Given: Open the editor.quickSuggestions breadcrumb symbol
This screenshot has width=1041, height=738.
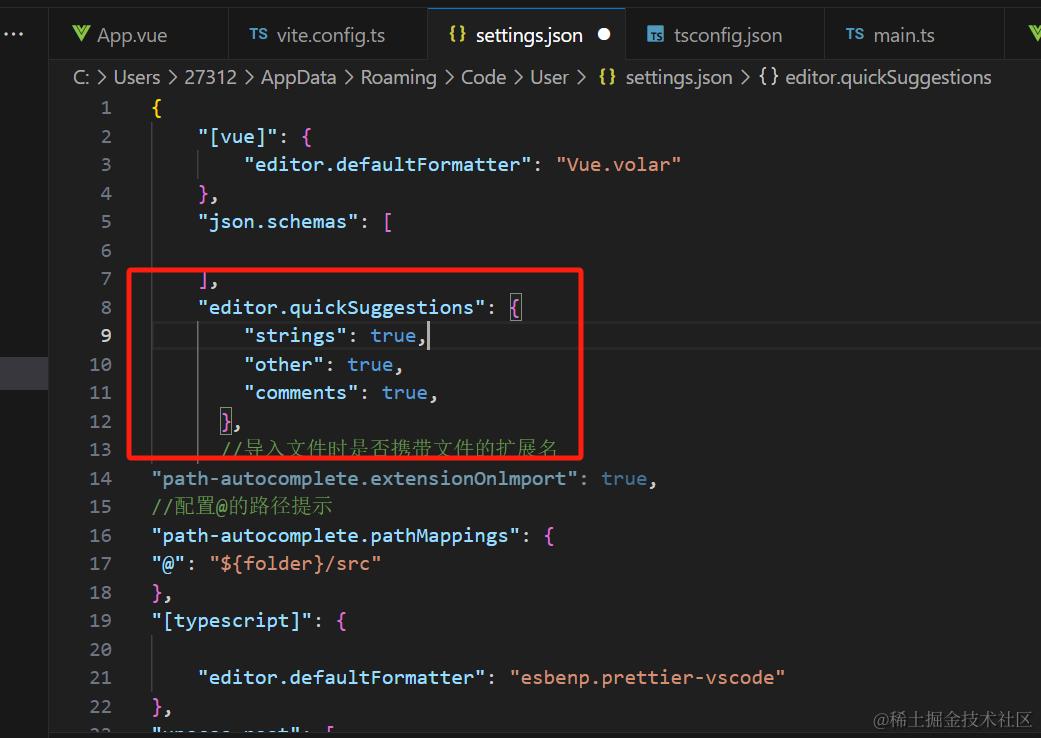Looking at the screenshot, I should pos(888,78).
